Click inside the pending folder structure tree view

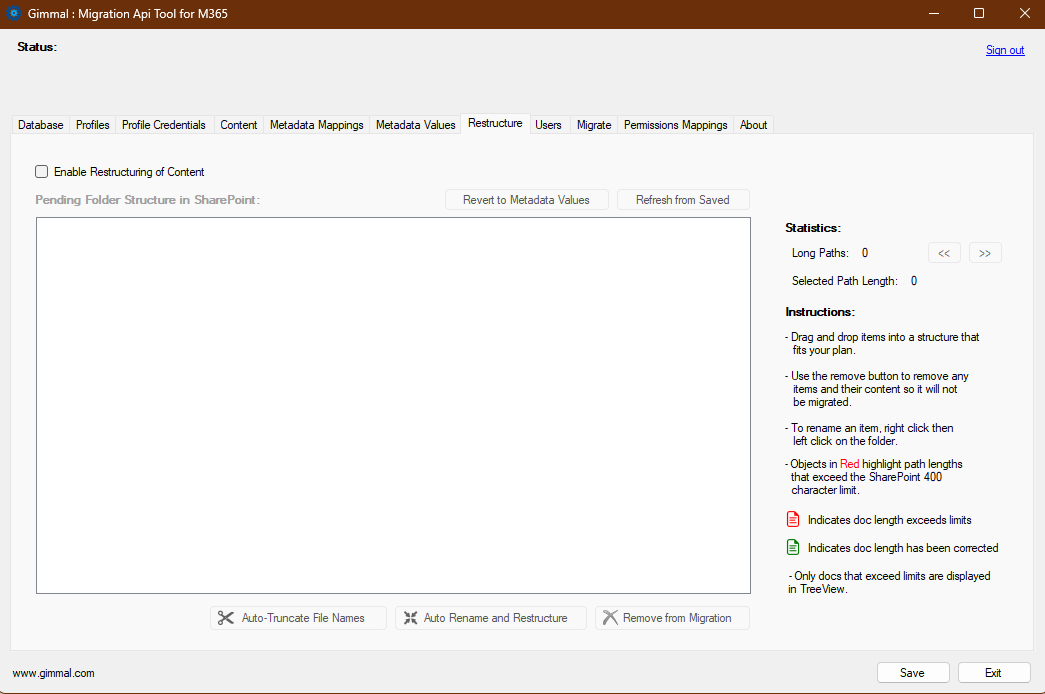tap(393, 405)
